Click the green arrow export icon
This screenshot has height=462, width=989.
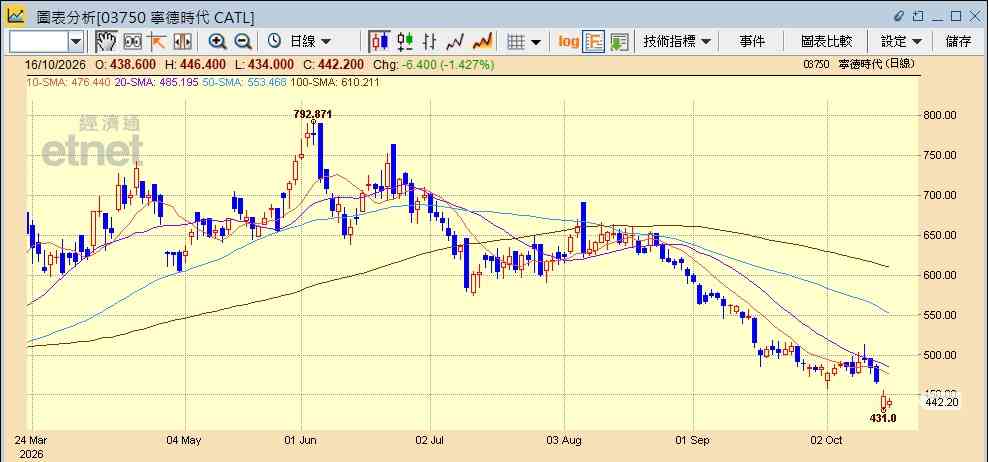pos(619,42)
